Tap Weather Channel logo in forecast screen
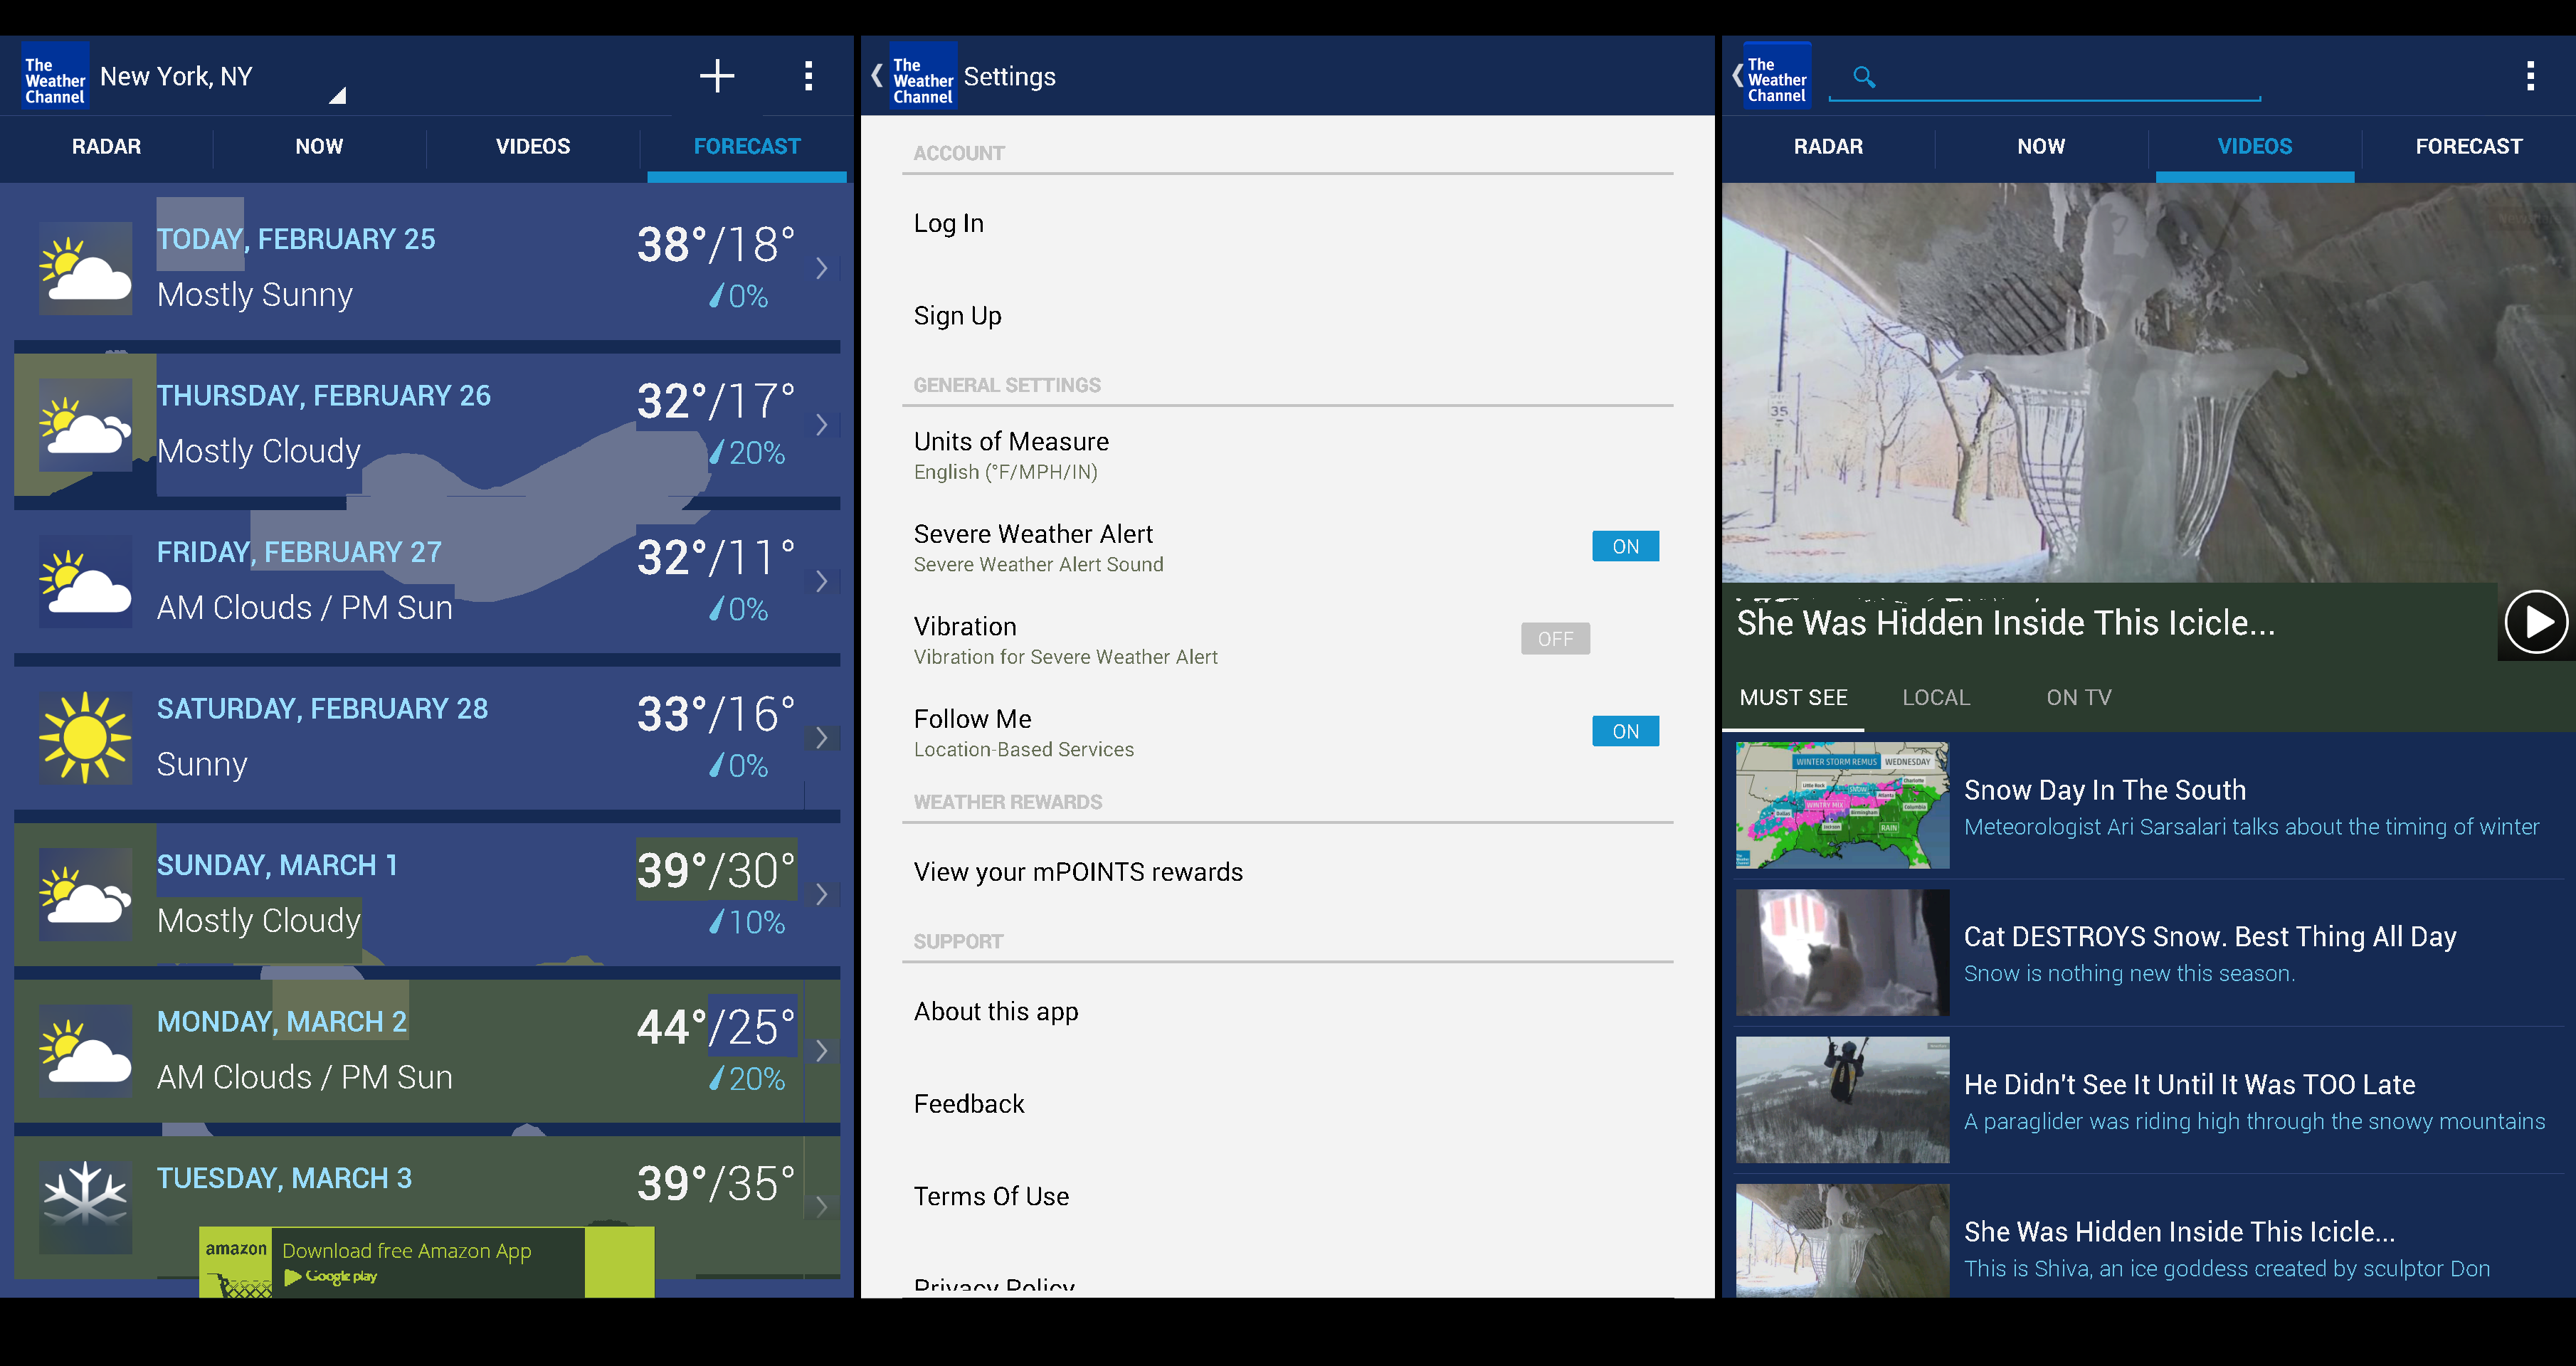Viewport: 2576px width, 1366px height. pyautogui.click(x=55, y=76)
